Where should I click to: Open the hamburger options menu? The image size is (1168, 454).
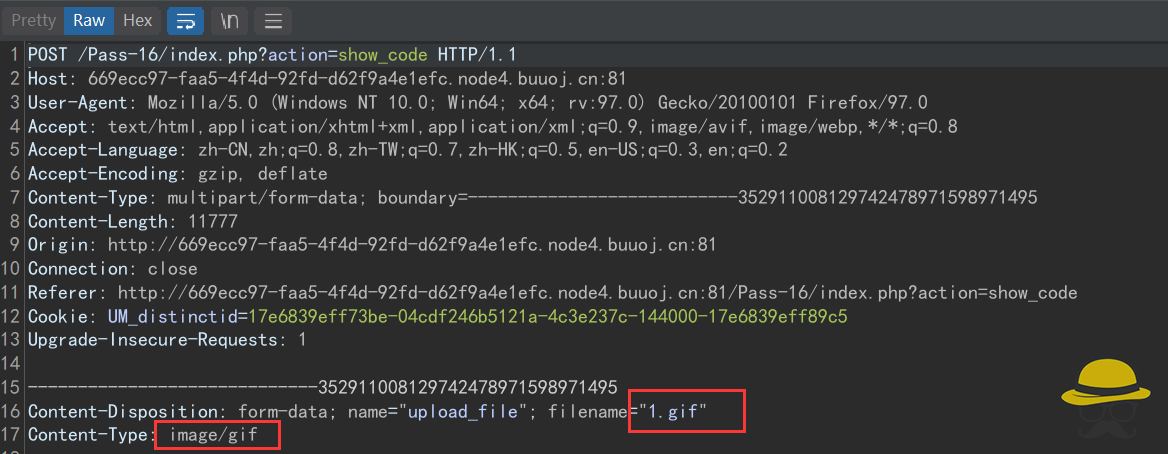[273, 20]
